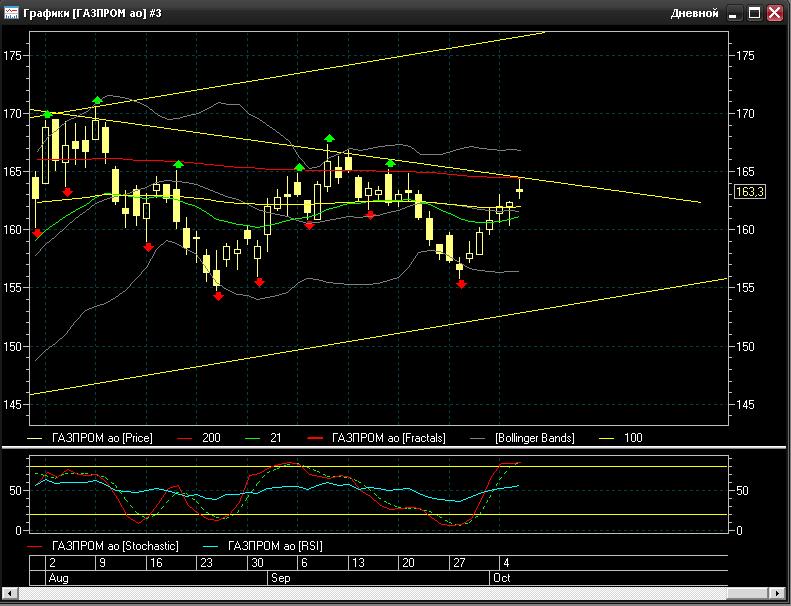Click the 175 value on left price axis
The height and width of the screenshot is (606, 791).
click(x=13, y=56)
